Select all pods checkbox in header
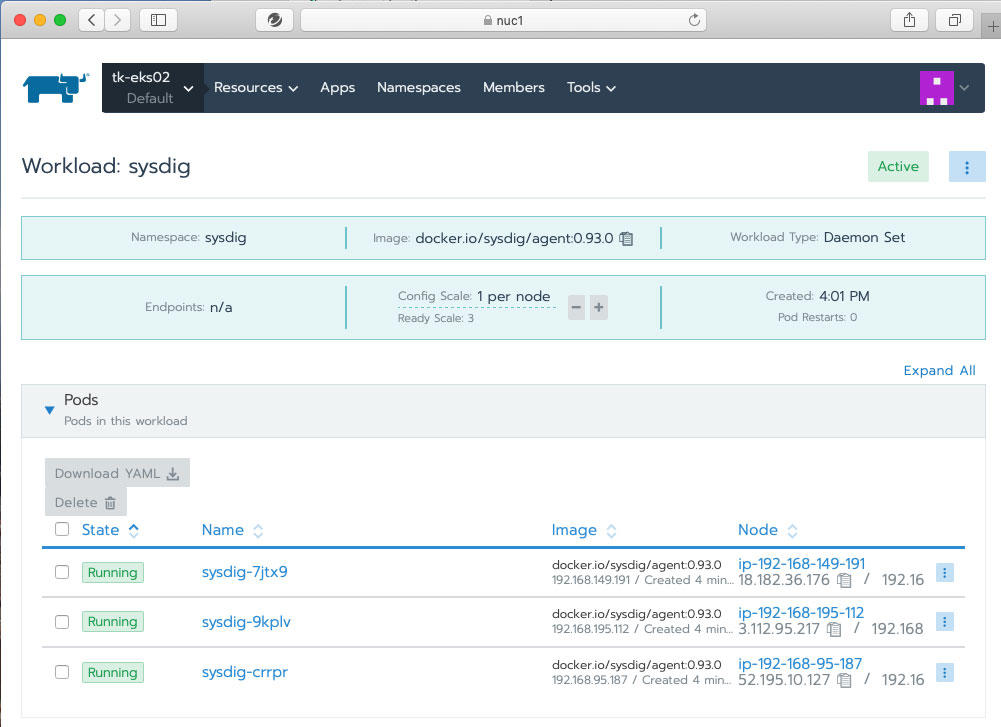This screenshot has height=727, width=1001. point(62,529)
